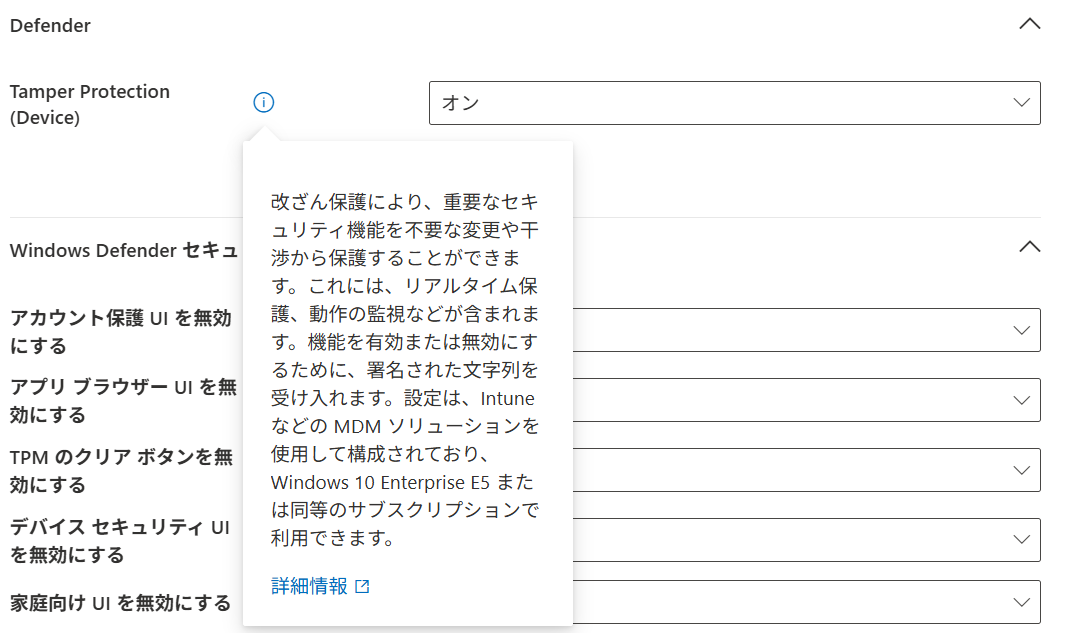Click the Tamper Protection info icon
This screenshot has height=633, width=1069.
[263, 102]
